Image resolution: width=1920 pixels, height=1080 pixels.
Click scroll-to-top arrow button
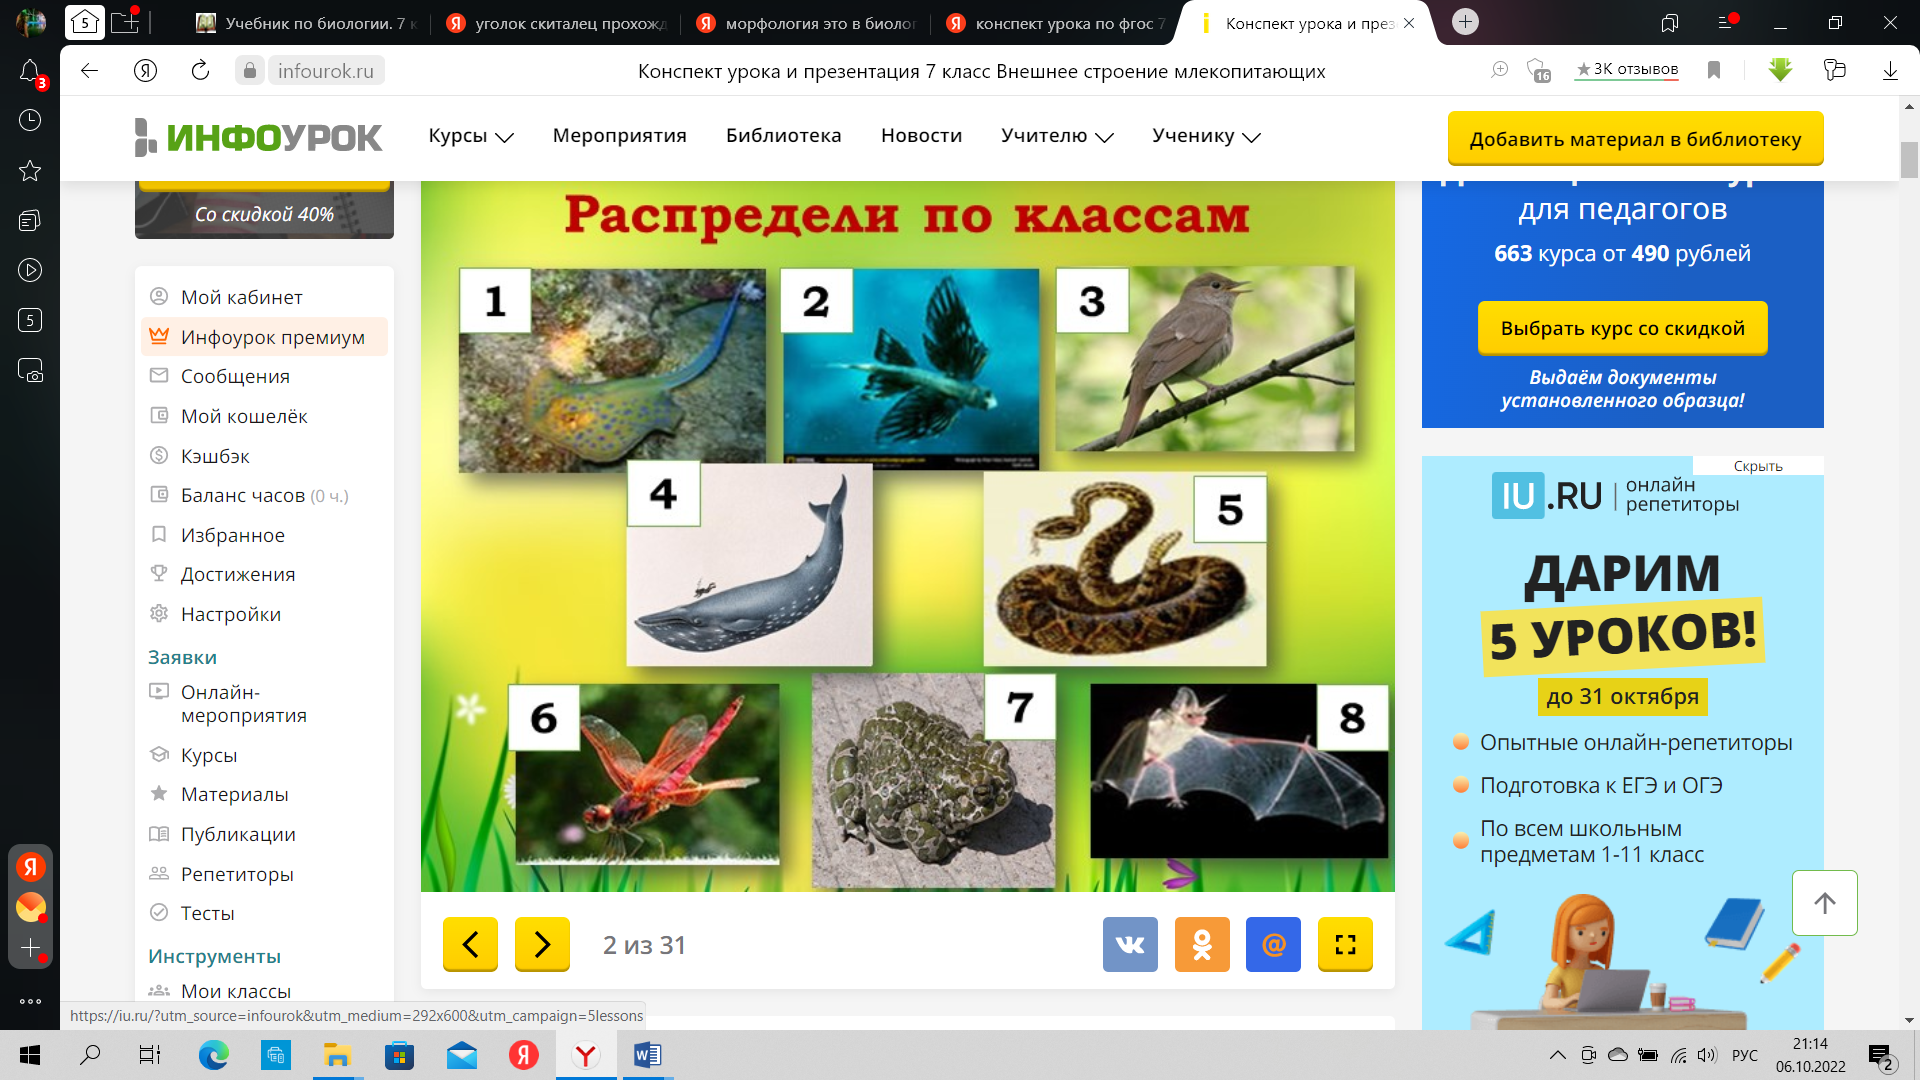1824,903
